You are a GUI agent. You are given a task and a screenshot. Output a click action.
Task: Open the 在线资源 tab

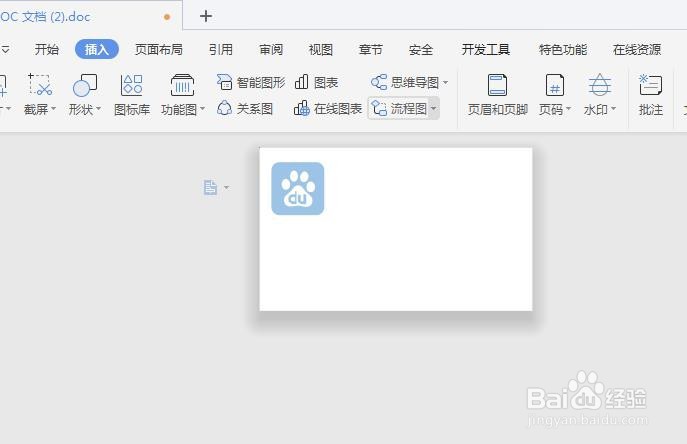click(637, 50)
